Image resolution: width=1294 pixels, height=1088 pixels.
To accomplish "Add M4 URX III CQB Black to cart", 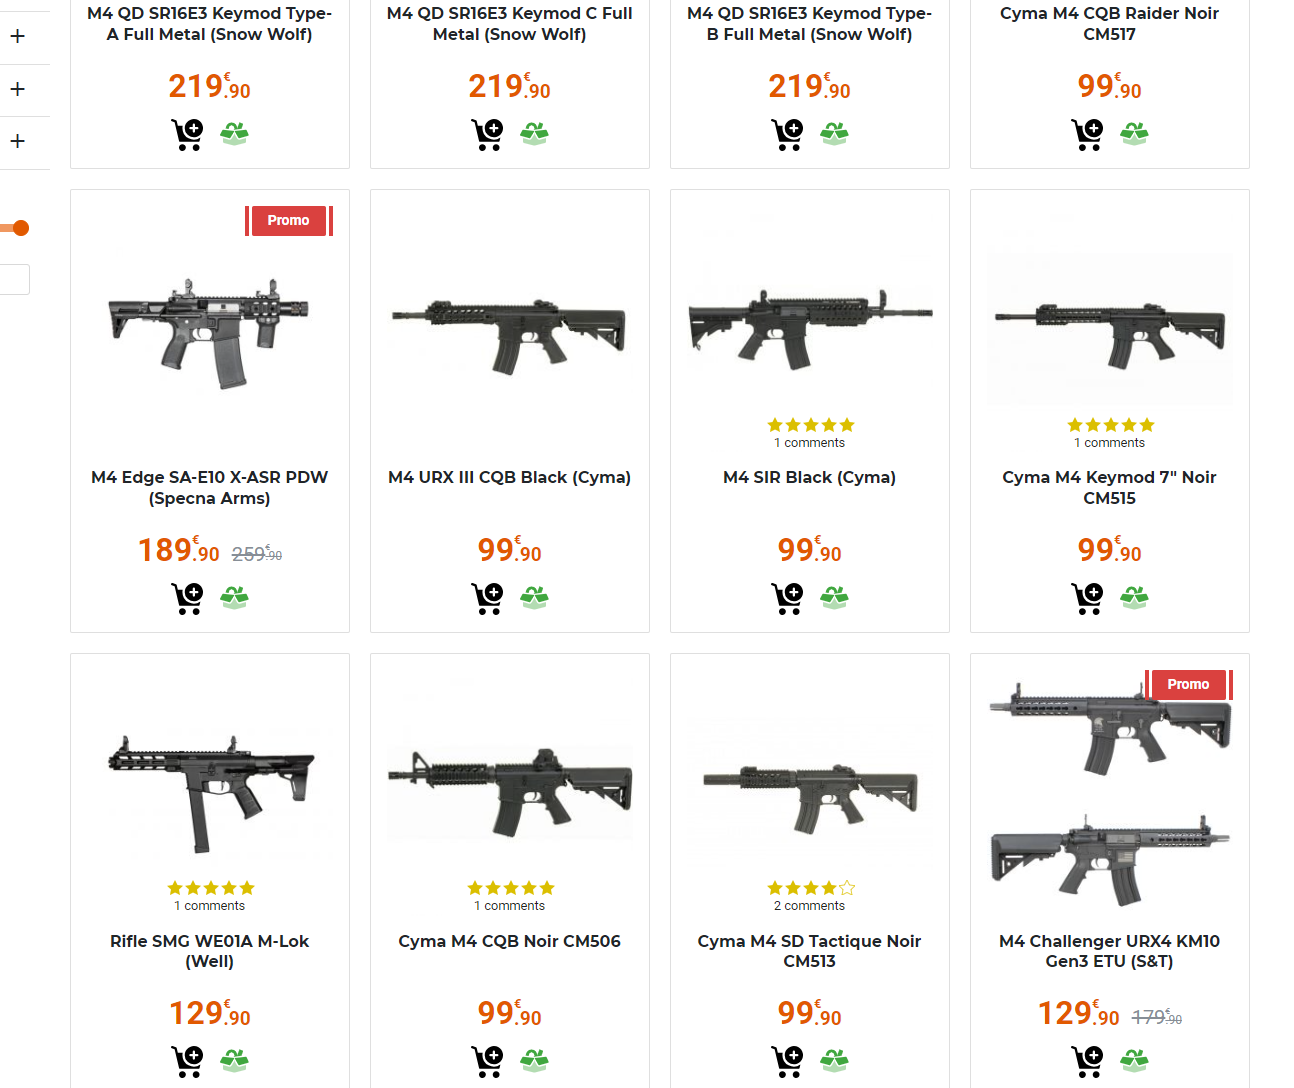I will pos(487,598).
